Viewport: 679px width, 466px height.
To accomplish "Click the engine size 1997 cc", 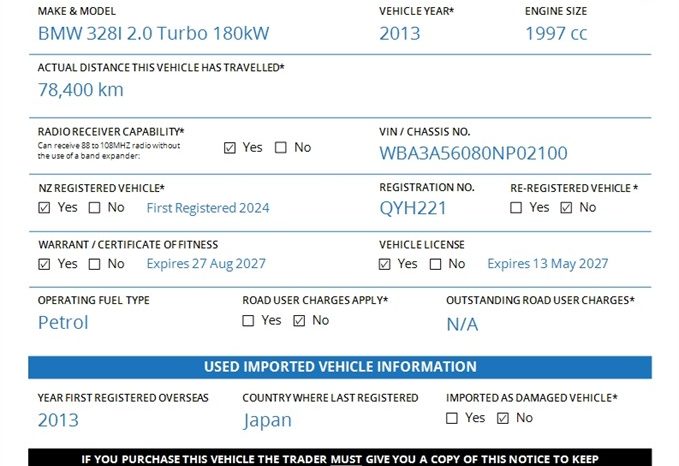I will point(556,34).
